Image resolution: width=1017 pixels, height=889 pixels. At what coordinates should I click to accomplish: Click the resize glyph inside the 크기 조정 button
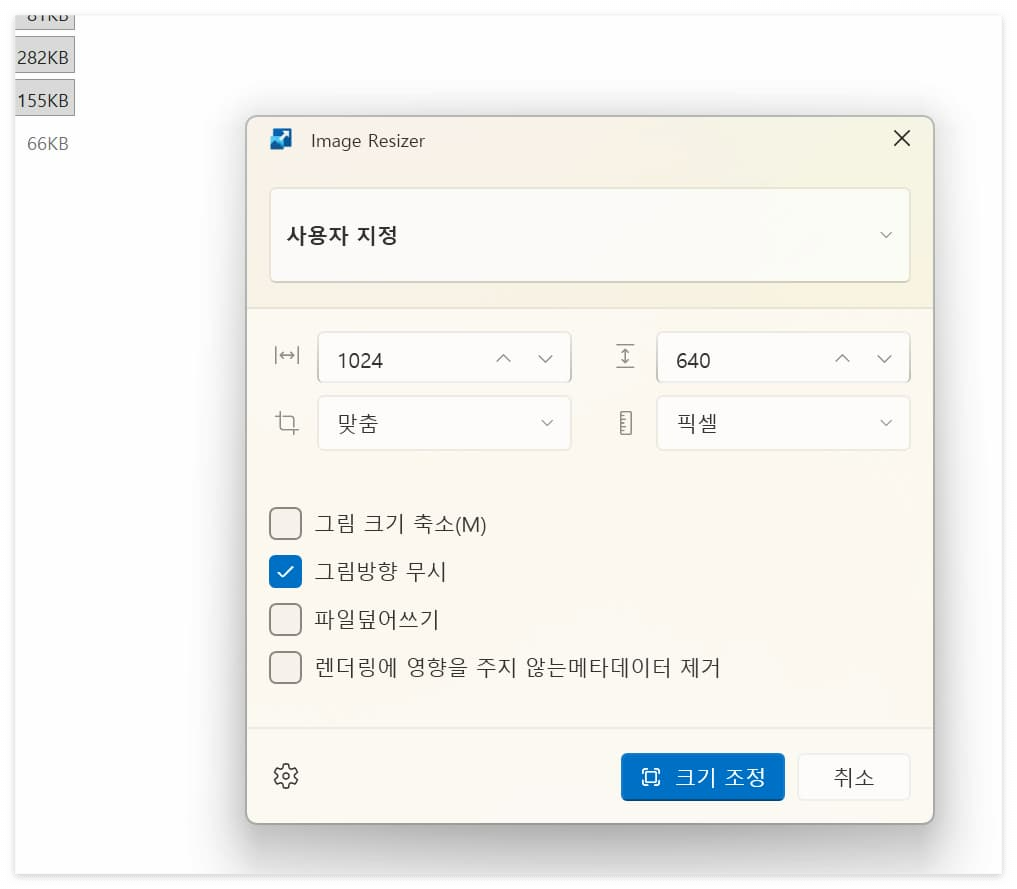tap(652, 777)
